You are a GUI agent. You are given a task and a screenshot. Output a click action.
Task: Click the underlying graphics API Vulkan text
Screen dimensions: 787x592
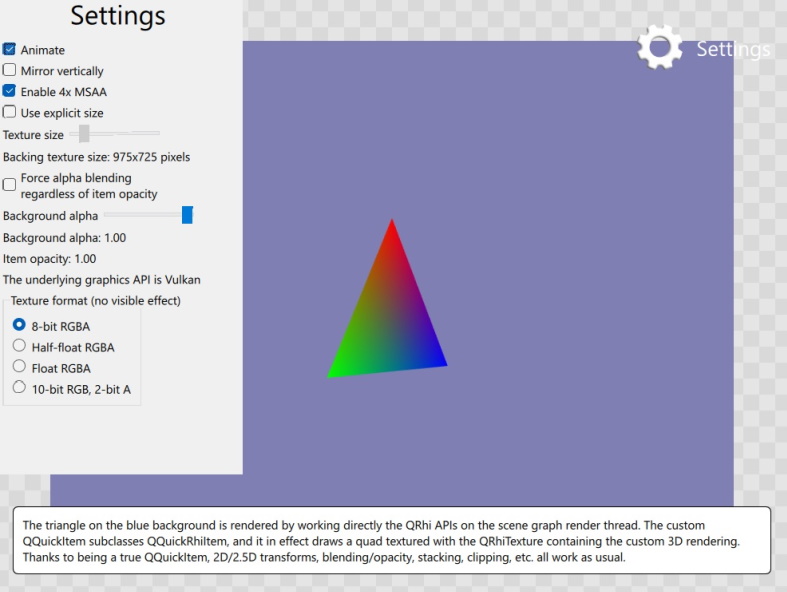(101, 280)
